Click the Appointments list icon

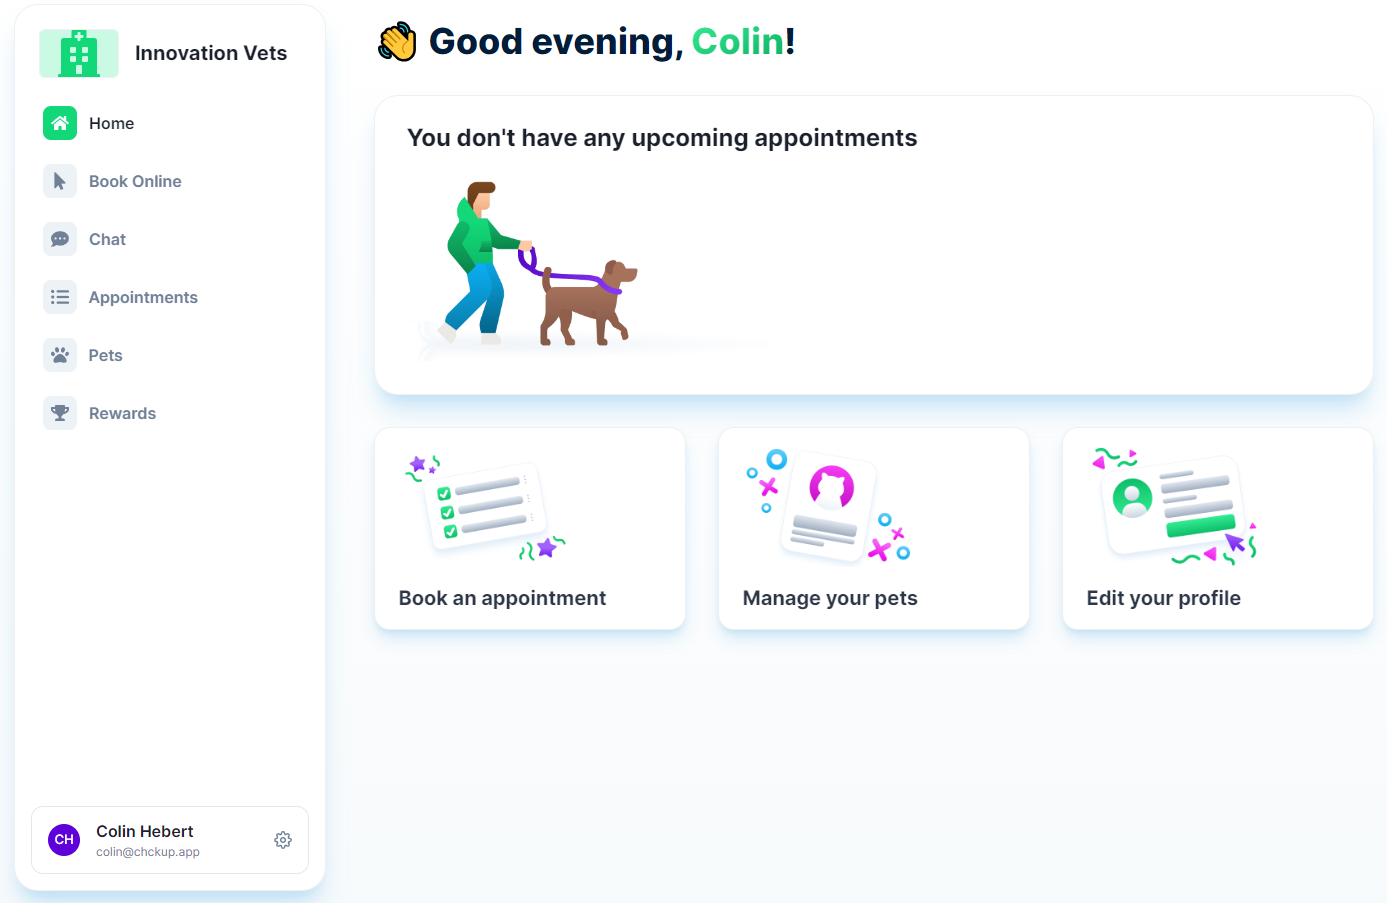tap(60, 297)
